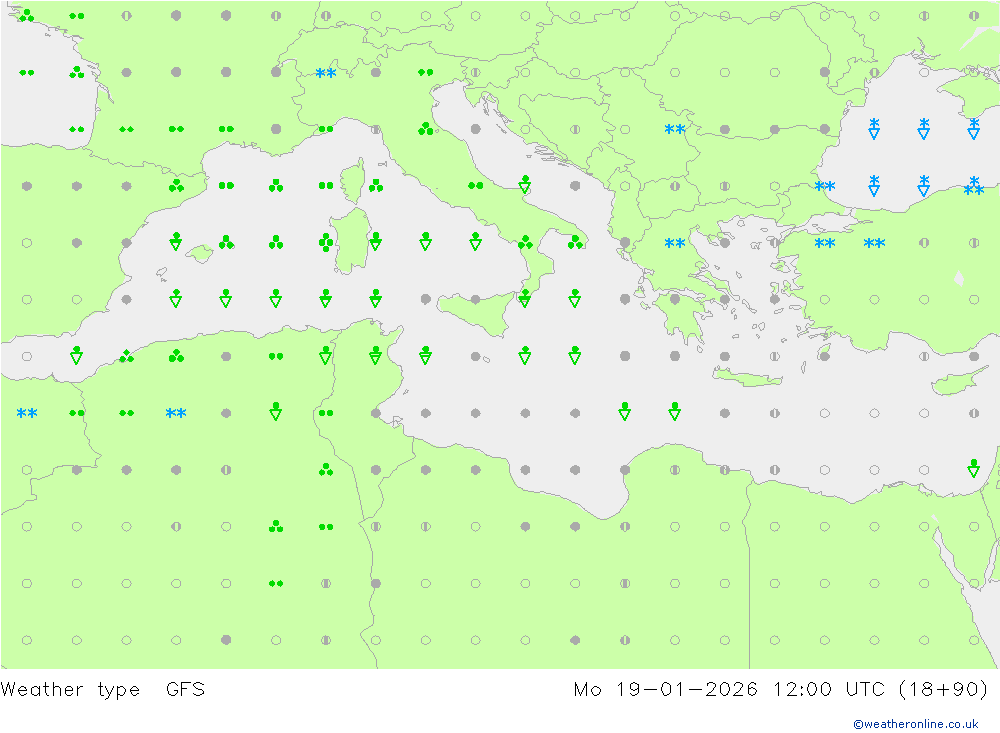The image size is (1000, 733).
Task: Click the island of Cyprus
Action: coord(955,381)
